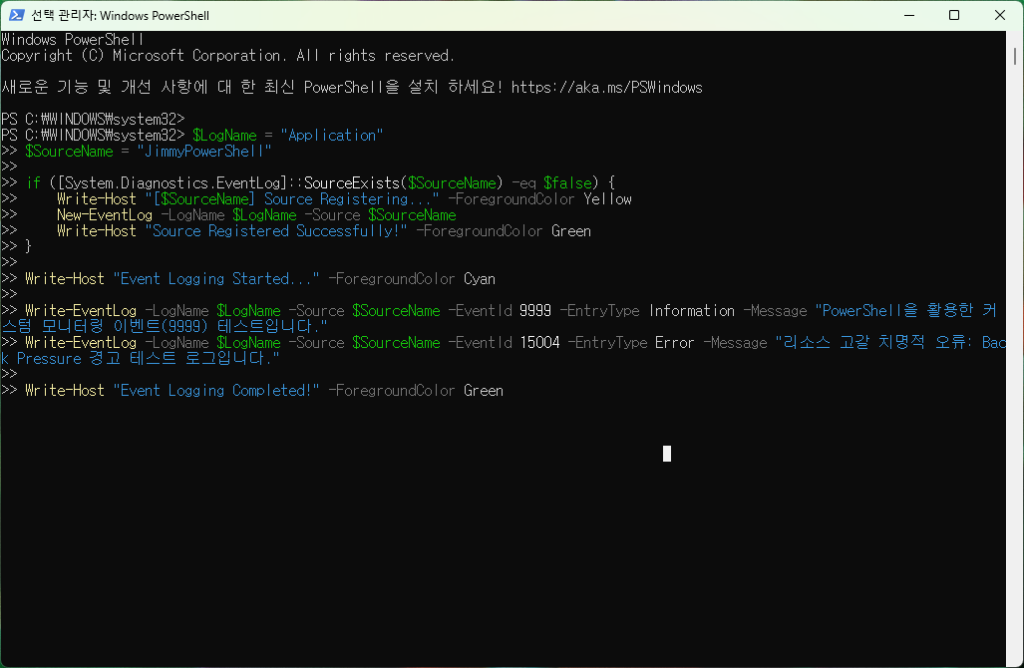Click the 'Yellow' foreground color value
1024x668 pixels.
(x=607, y=199)
